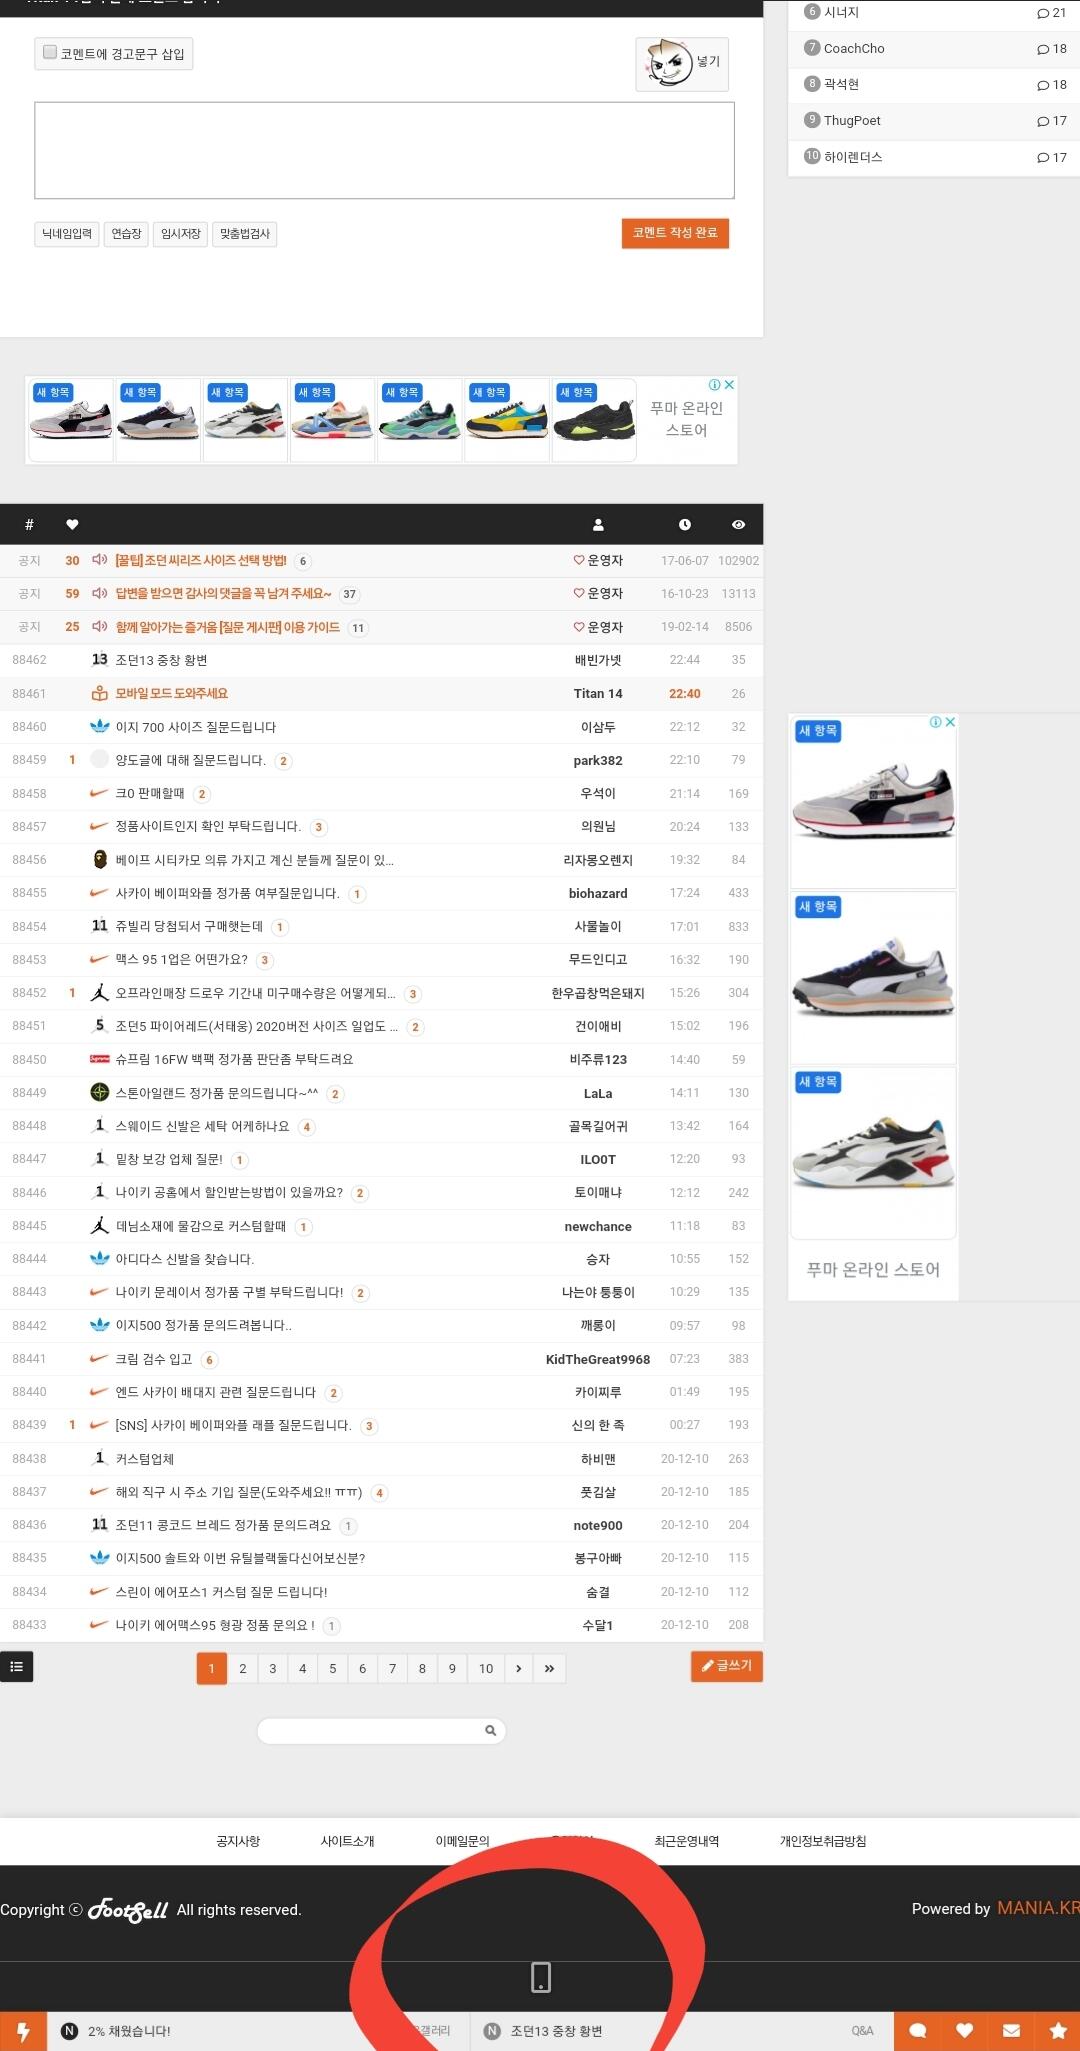Click the Adidas icon beside 이지 700 post
Viewport: 1080px width, 2051px height.
coord(100,727)
